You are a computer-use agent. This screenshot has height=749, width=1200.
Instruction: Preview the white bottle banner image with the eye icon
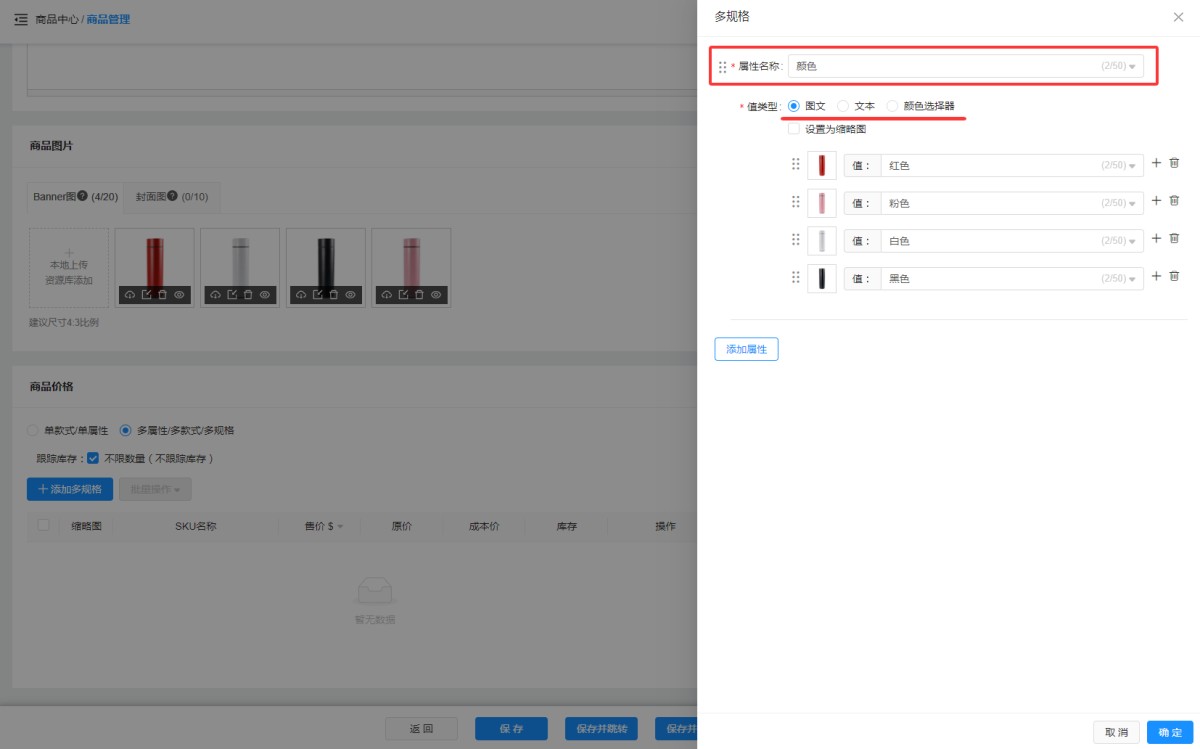click(x=265, y=295)
